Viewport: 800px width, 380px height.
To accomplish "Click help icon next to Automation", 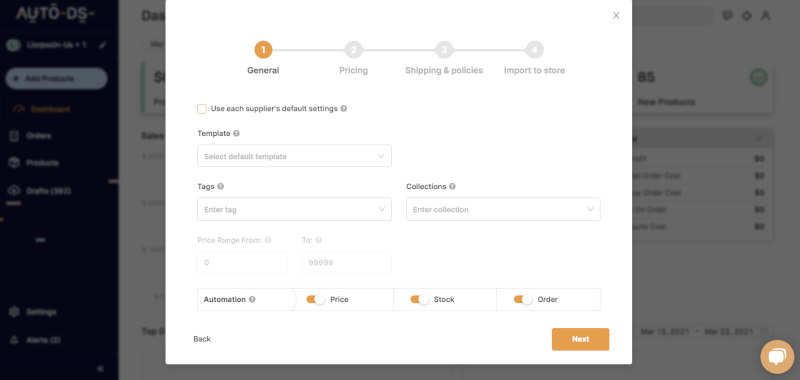I will coord(252,299).
